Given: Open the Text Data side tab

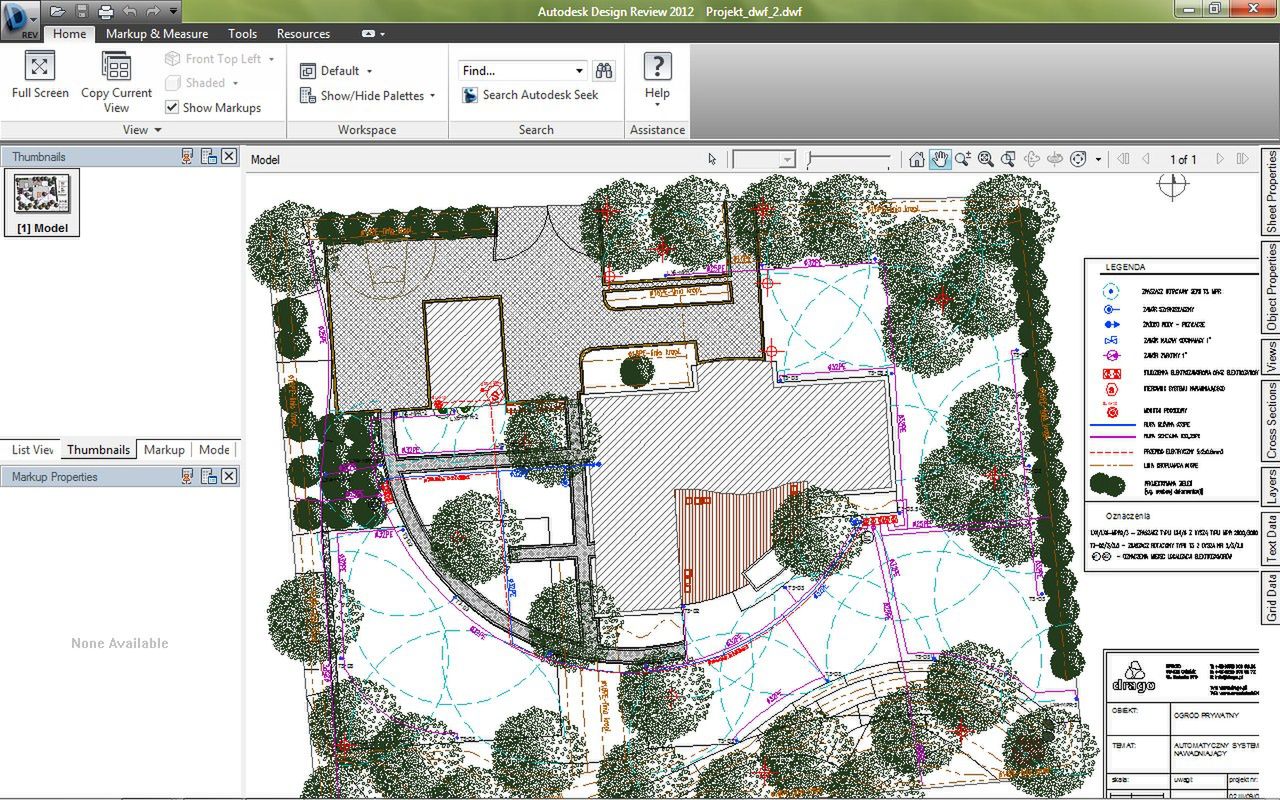Looking at the screenshot, I should click(x=1270, y=538).
